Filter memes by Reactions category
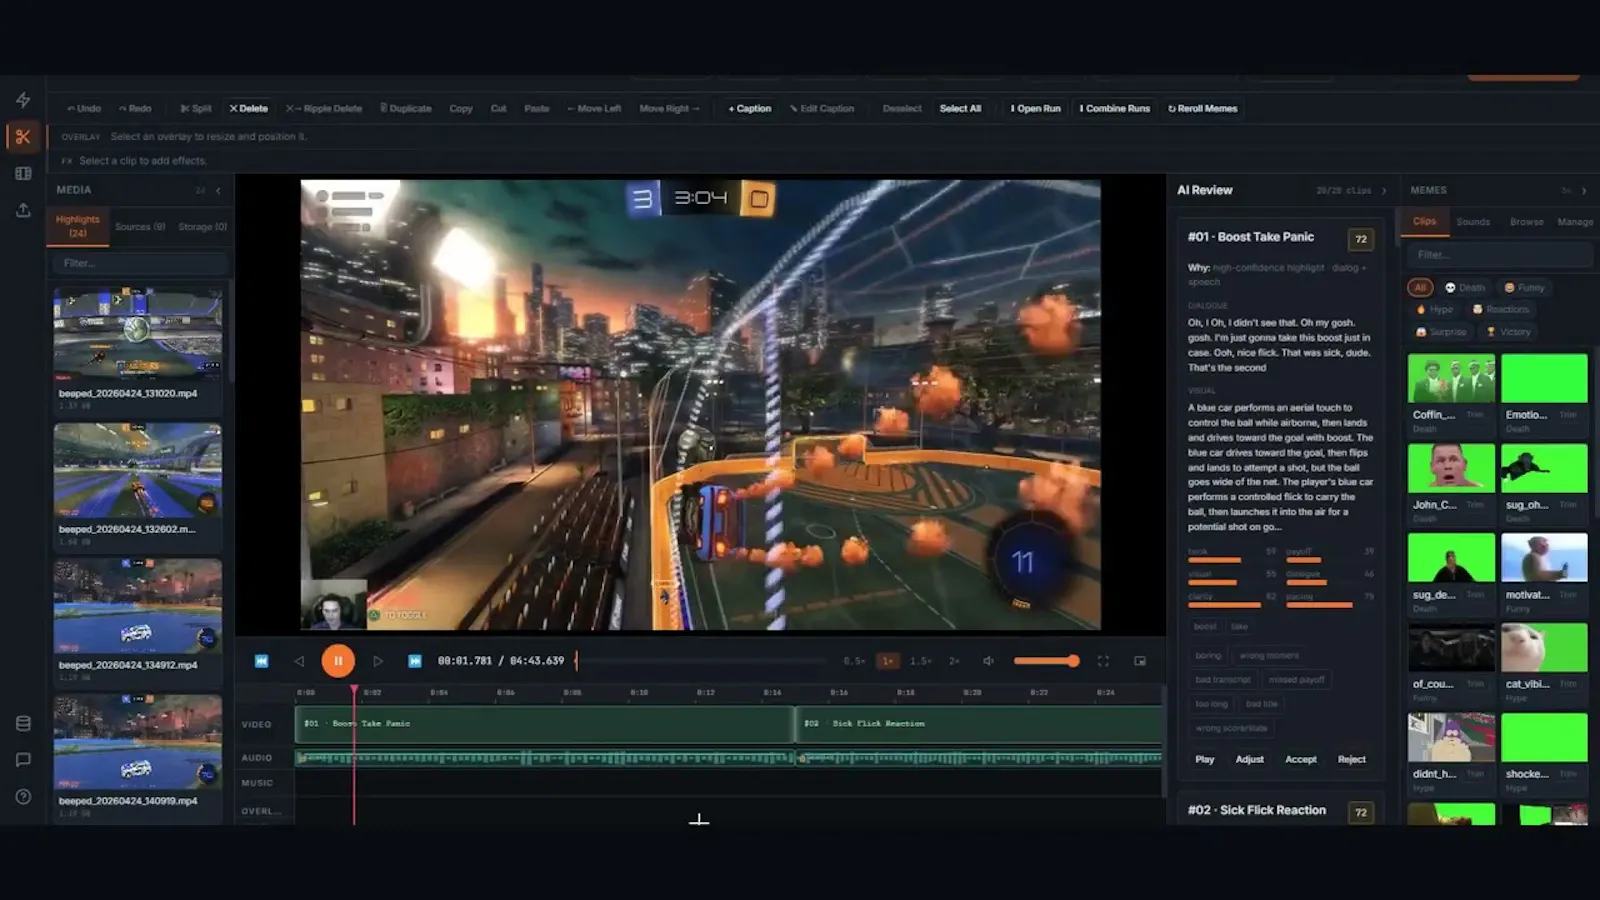Screen dimensions: 1600x900 [1501, 309]
